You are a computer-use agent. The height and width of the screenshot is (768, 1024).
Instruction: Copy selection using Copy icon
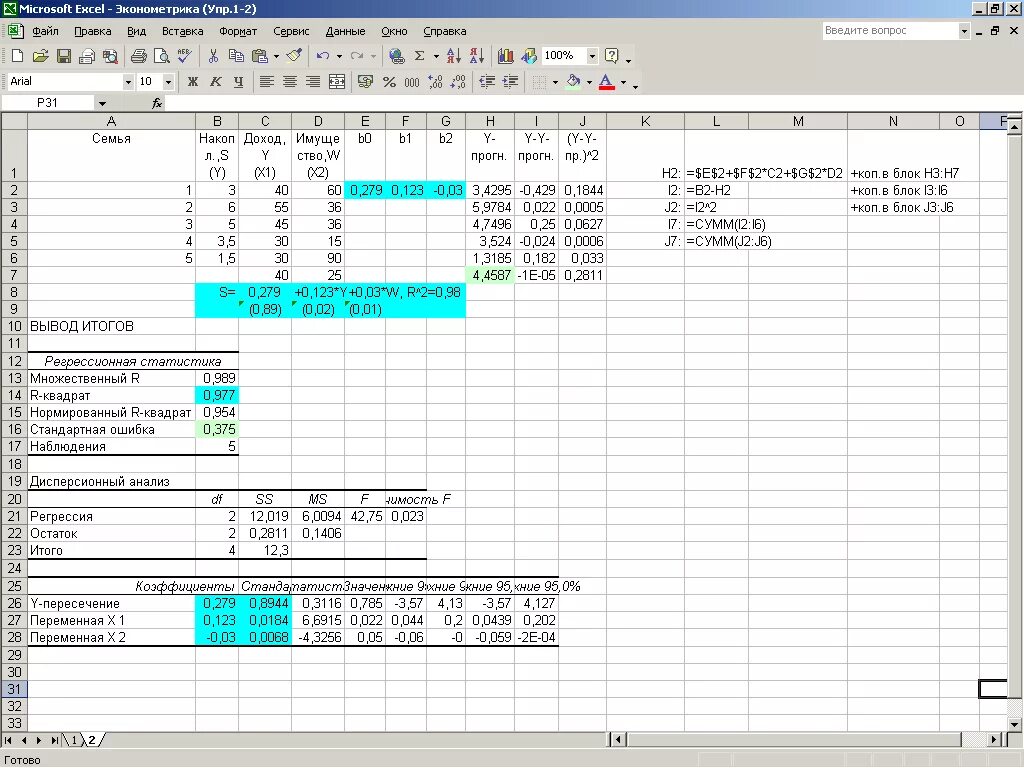(236, 56)
